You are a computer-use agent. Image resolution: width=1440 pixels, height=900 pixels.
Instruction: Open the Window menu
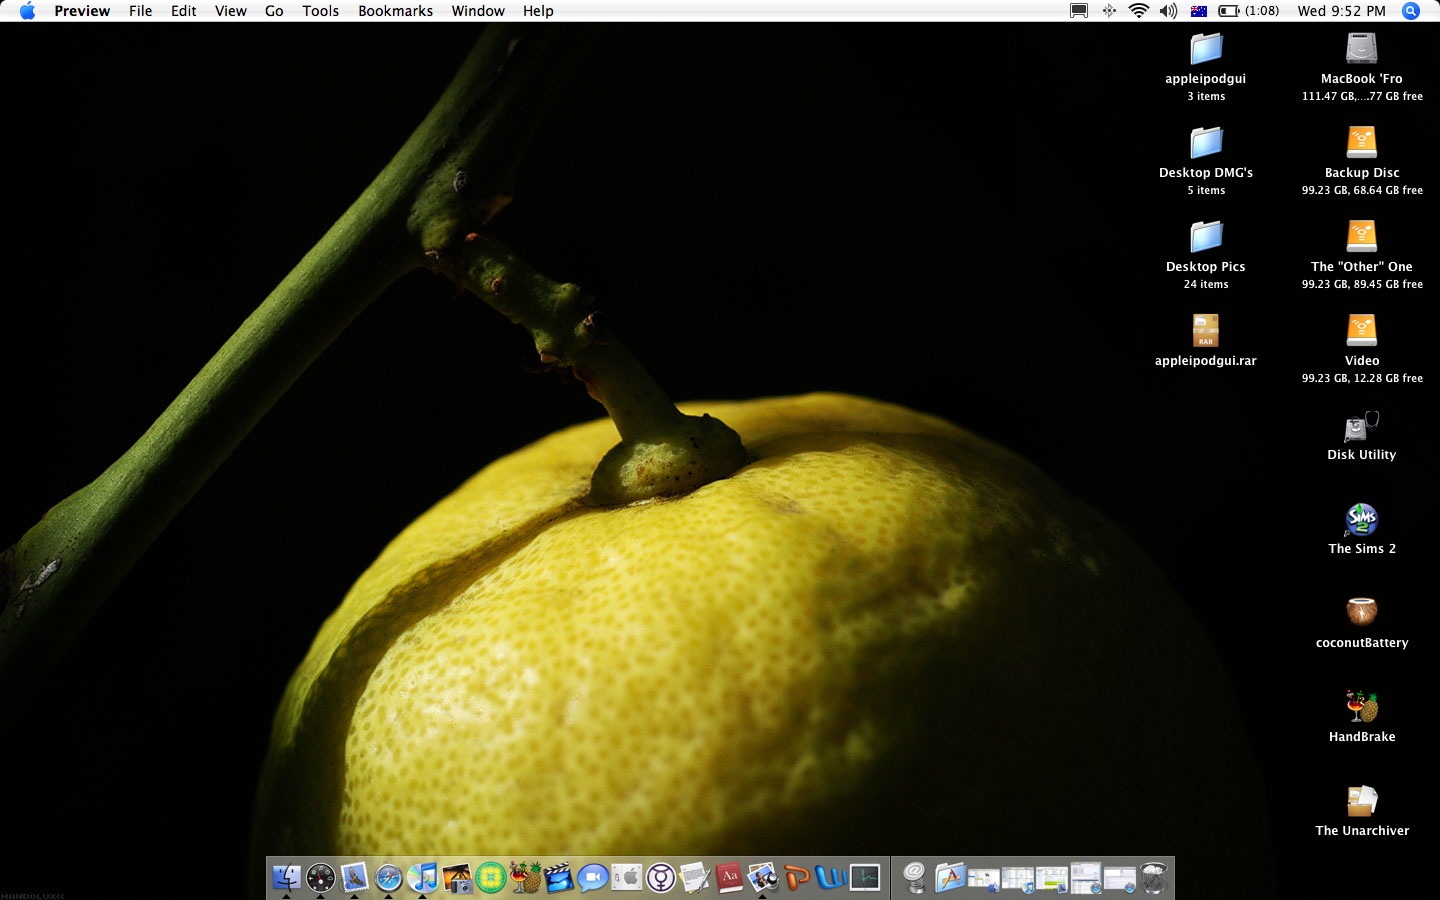478,11
